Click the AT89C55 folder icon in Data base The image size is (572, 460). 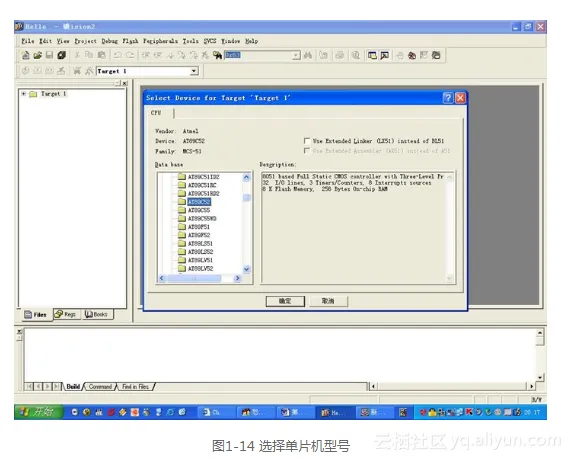tap(182, 210)
